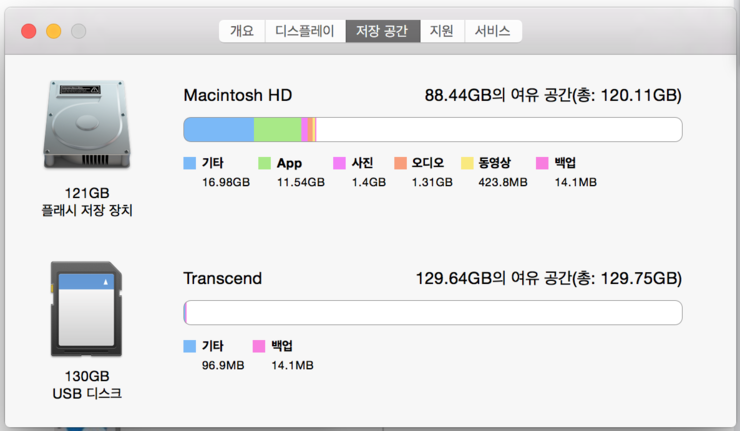The image size is (740, 431).
Task: Select the 저장 공간 tab
Action: 382,31
